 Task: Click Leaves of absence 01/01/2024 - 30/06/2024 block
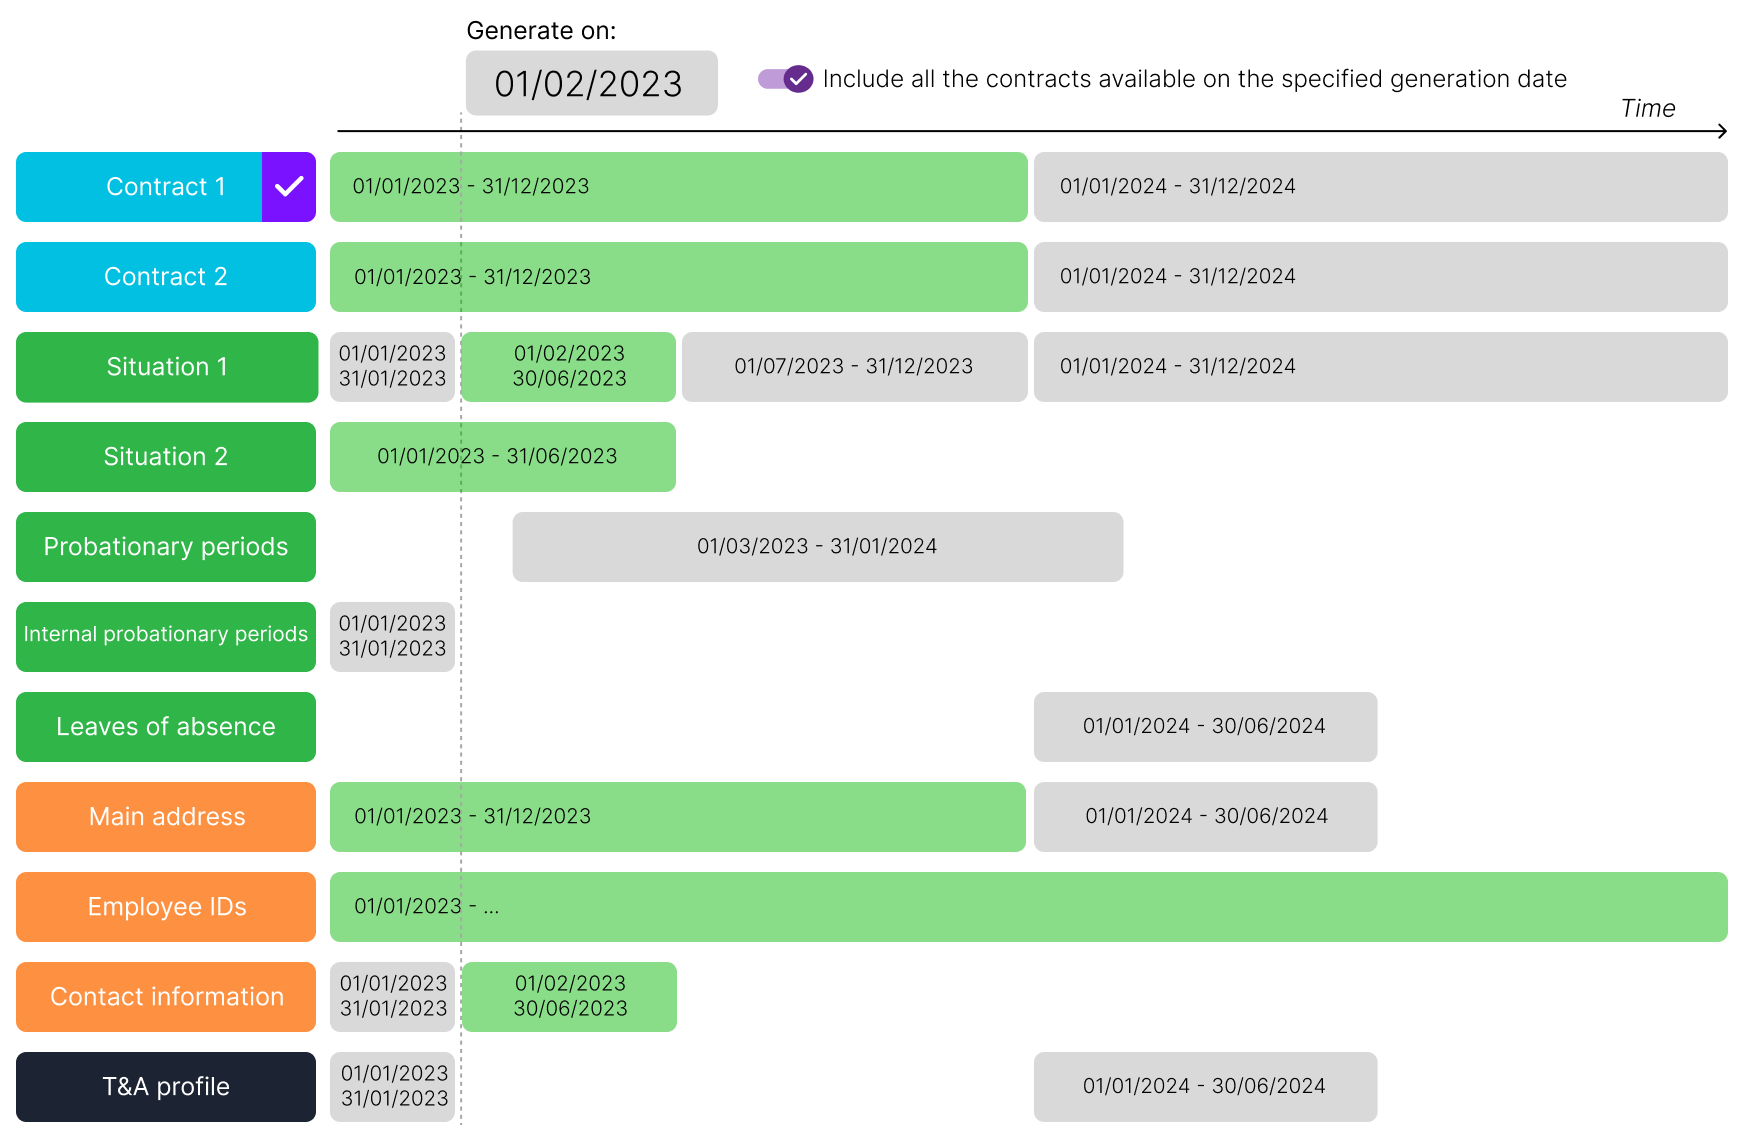1205,727
